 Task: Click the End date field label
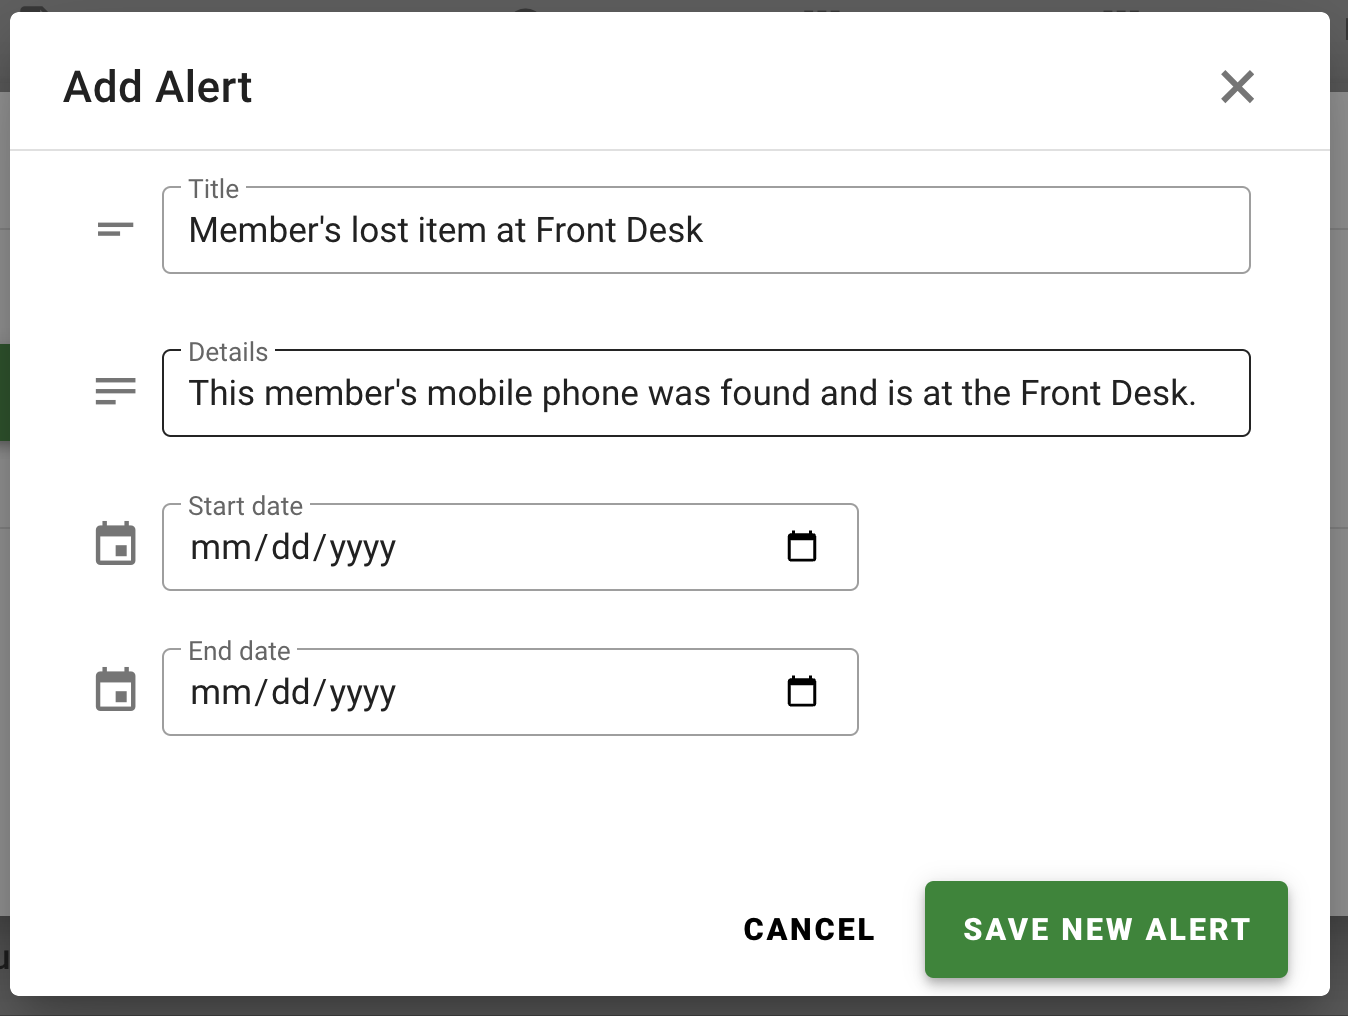239,651
